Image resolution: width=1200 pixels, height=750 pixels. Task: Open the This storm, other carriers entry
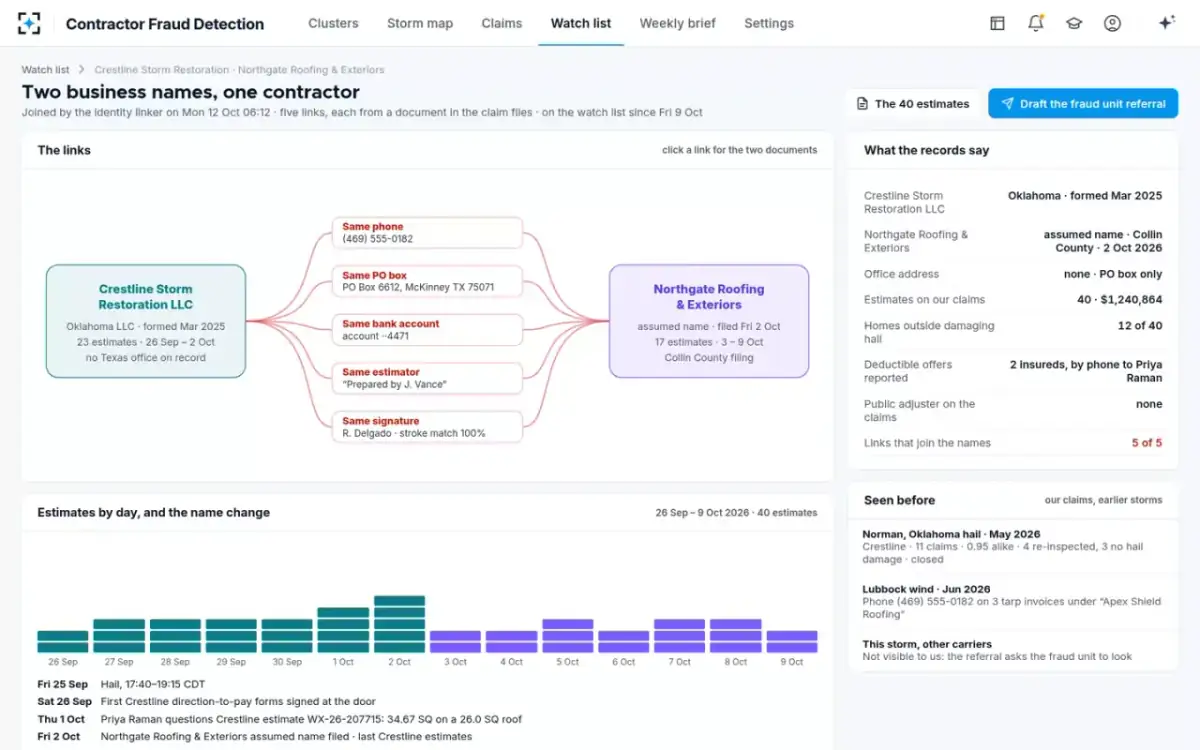coord(1012,651)
